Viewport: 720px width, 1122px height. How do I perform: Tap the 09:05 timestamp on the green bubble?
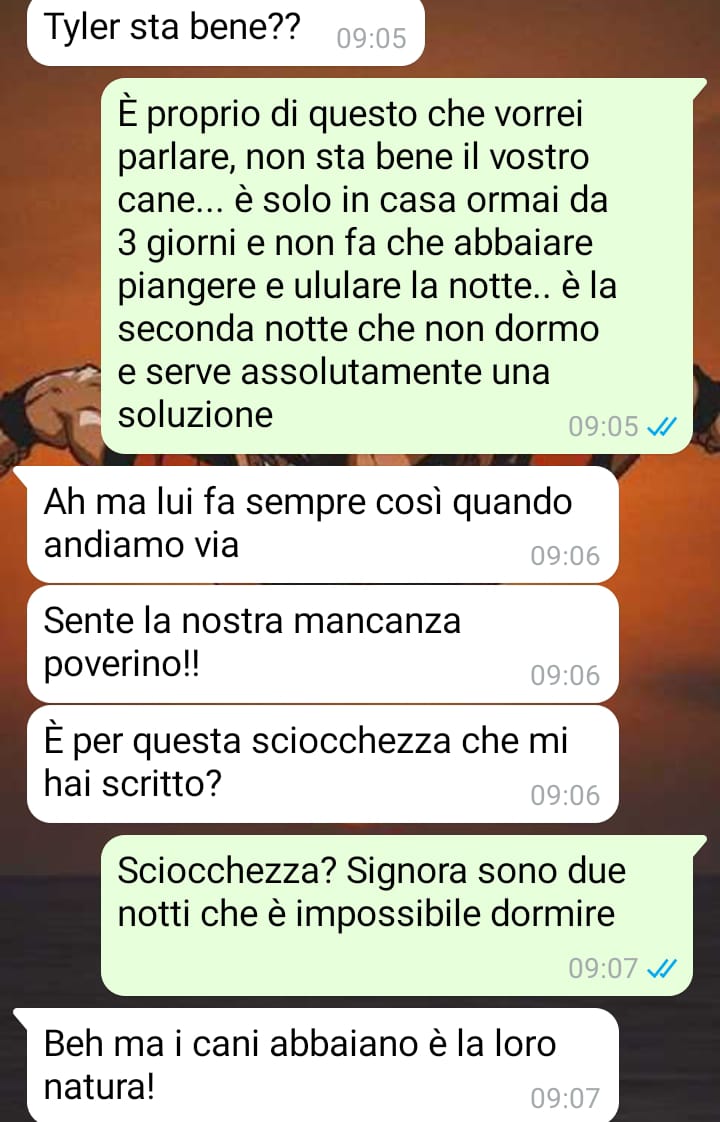(x=603, y=427)
